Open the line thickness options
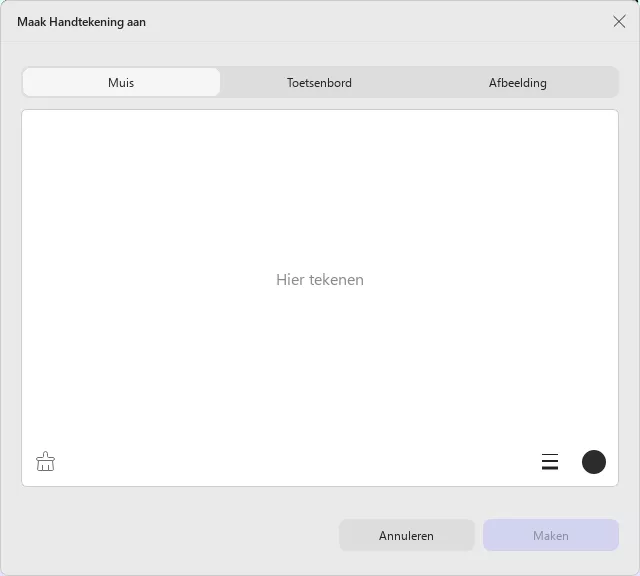Screen dimensions: 640x576 550,462
